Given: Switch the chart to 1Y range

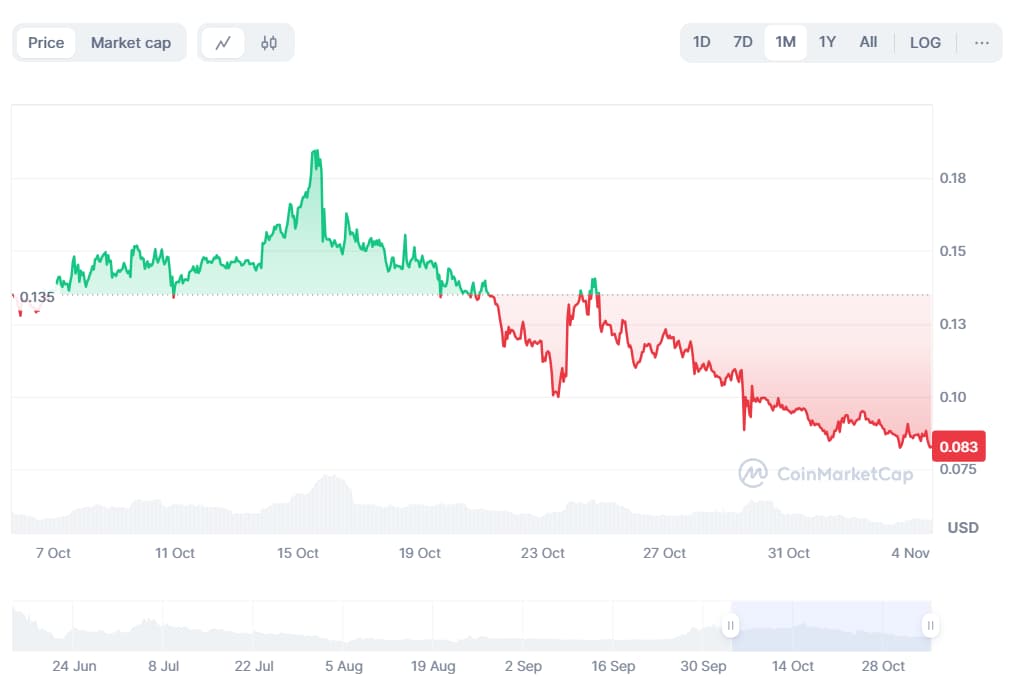Looking at the screenshot, I should click(x=827, y=43).
